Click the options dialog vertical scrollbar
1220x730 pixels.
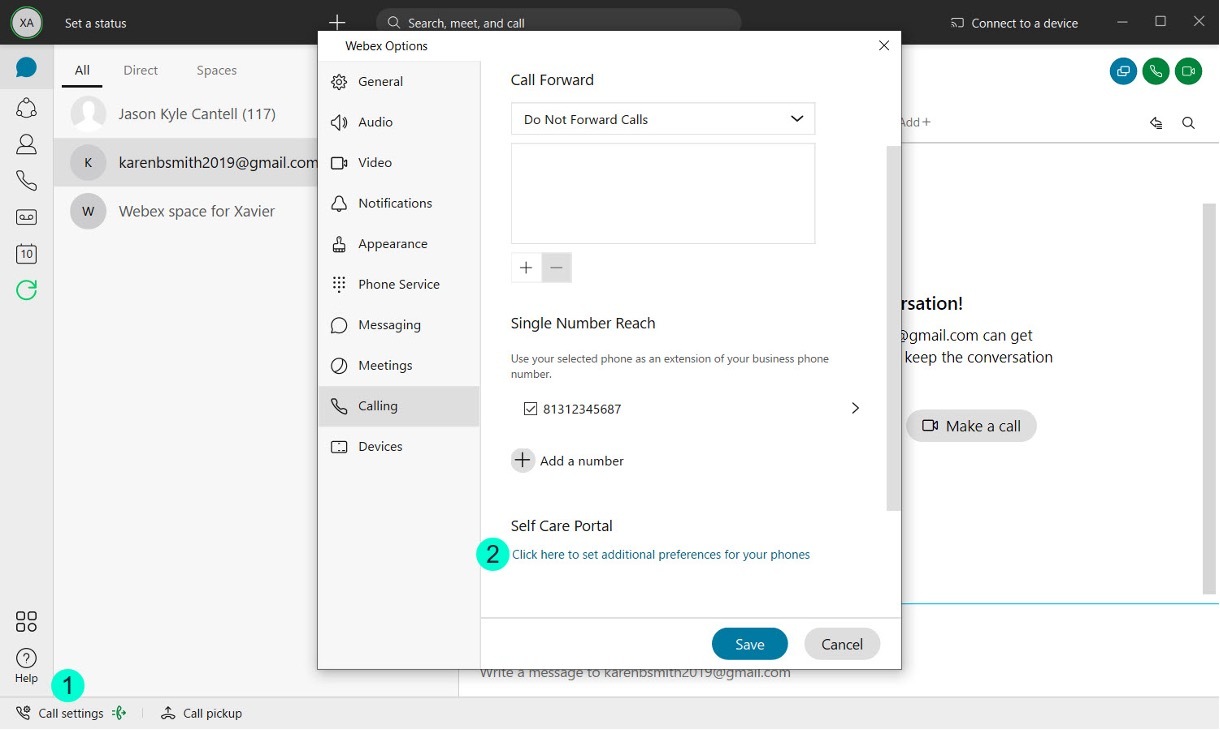click(894, 328)
